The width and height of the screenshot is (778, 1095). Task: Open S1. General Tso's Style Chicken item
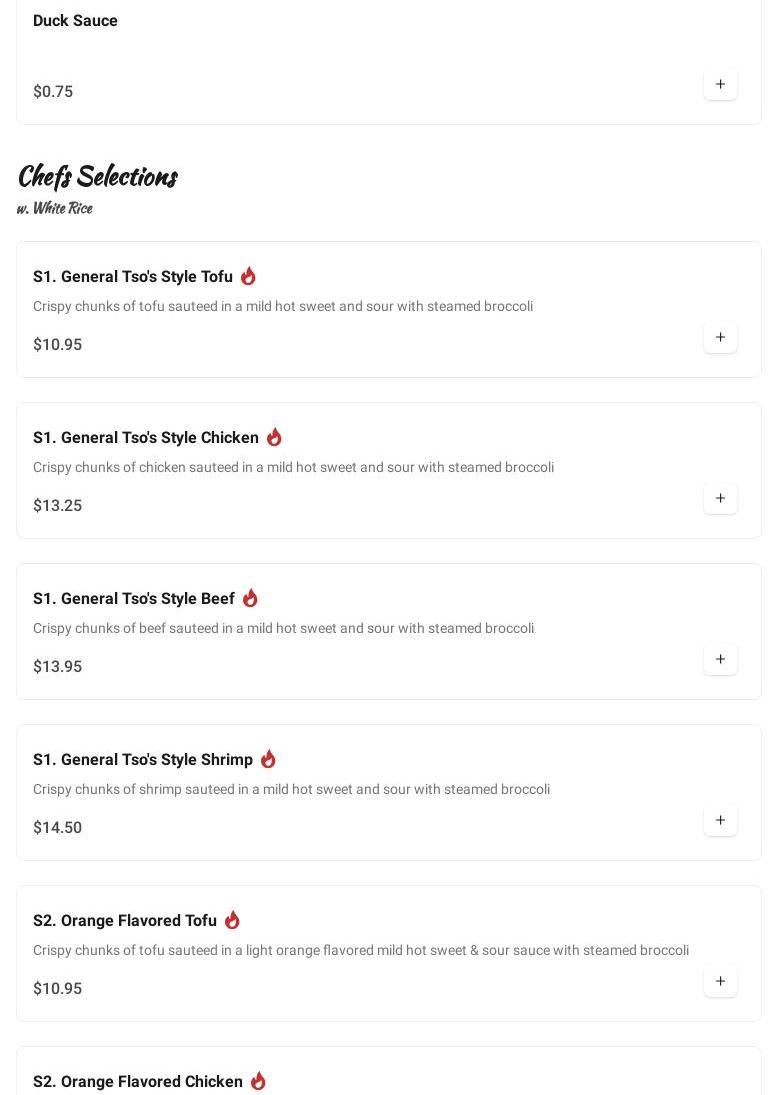tap(146, 438)
